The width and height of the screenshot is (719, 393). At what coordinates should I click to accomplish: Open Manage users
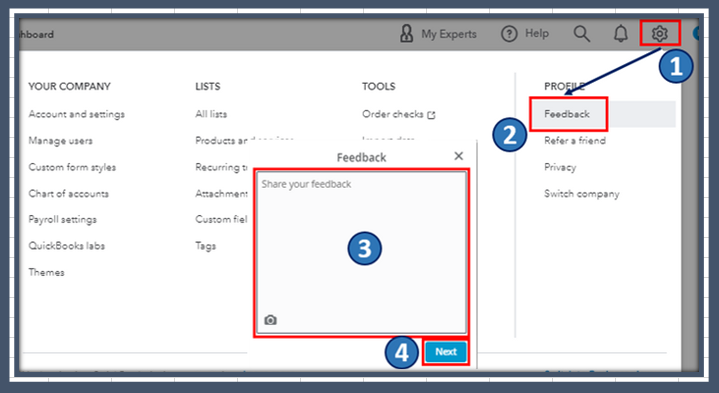[x=61, y=141]
